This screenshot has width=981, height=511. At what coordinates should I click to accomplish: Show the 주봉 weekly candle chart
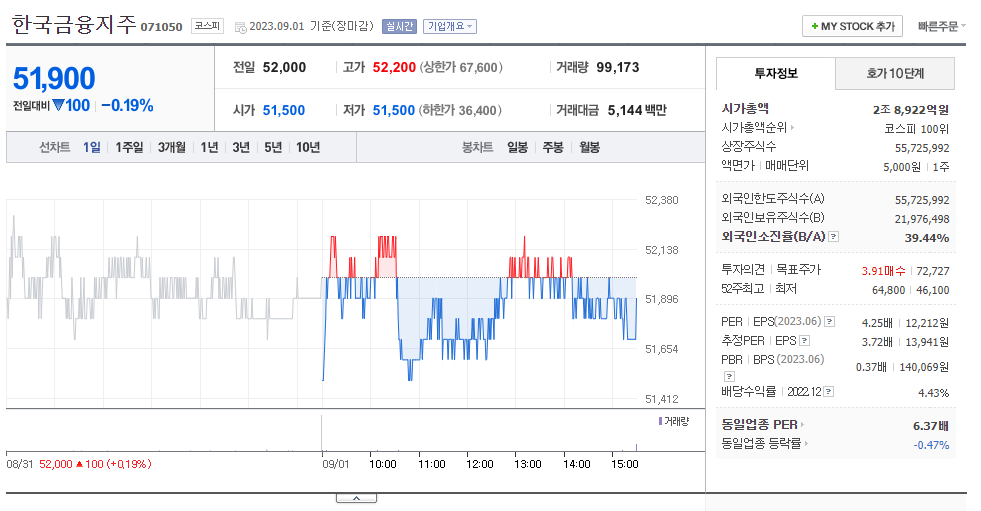[553, 147]
